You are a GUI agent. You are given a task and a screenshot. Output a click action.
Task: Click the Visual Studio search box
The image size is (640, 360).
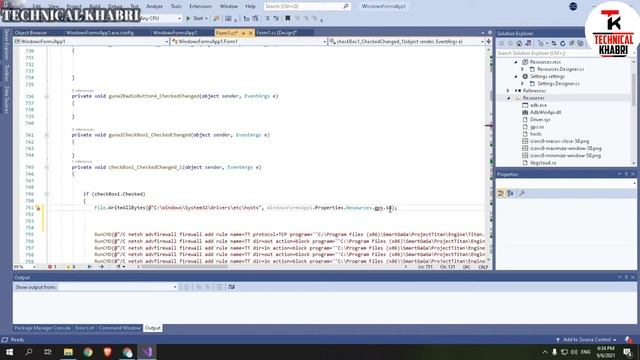coord(306,7)
